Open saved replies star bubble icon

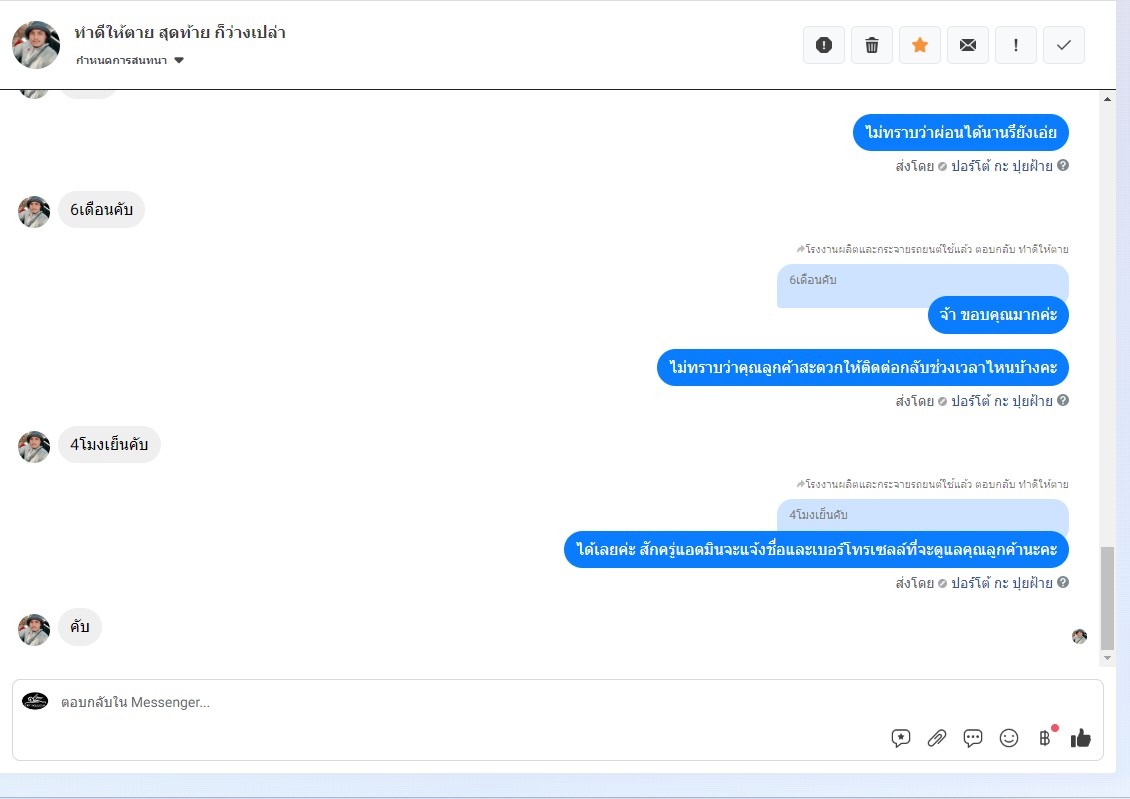[x=901, y=738]
